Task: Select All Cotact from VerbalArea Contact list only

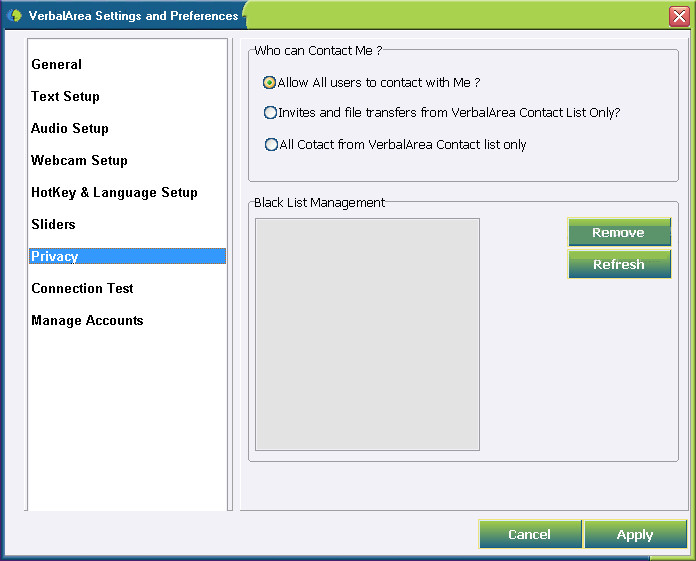Action: tap(271, 145)
